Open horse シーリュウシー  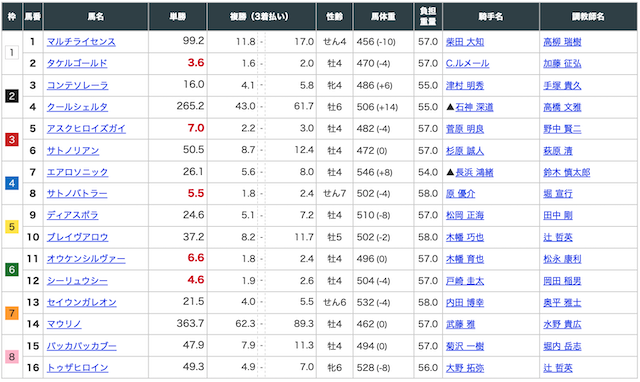[x=77, y=281]
